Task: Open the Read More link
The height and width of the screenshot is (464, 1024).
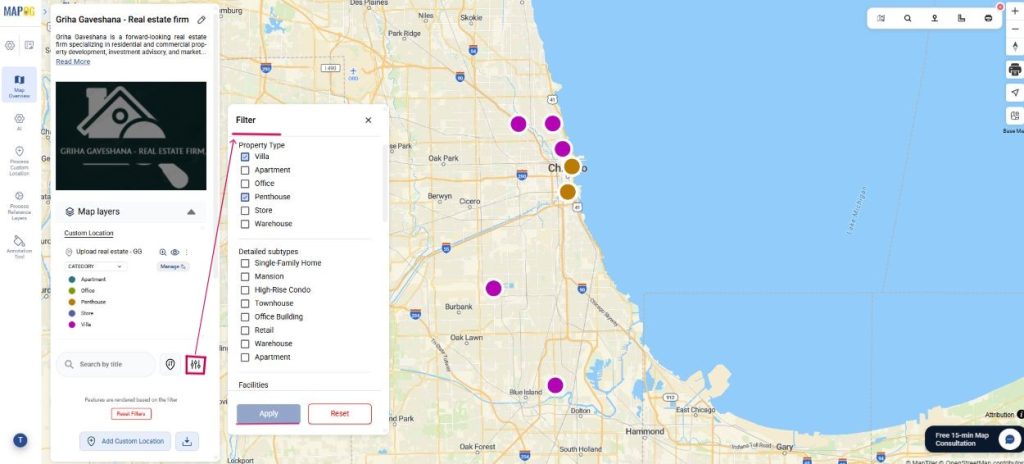Action: coord(73,61)
